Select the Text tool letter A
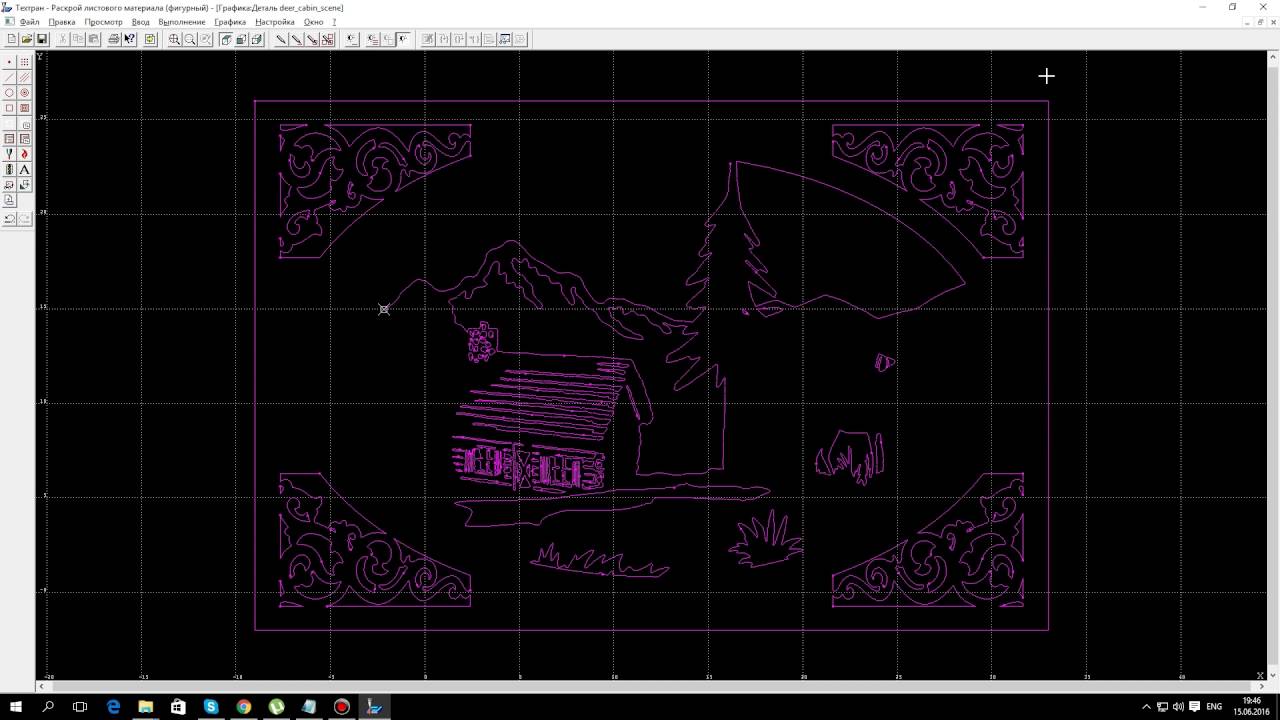 point(25,170)
